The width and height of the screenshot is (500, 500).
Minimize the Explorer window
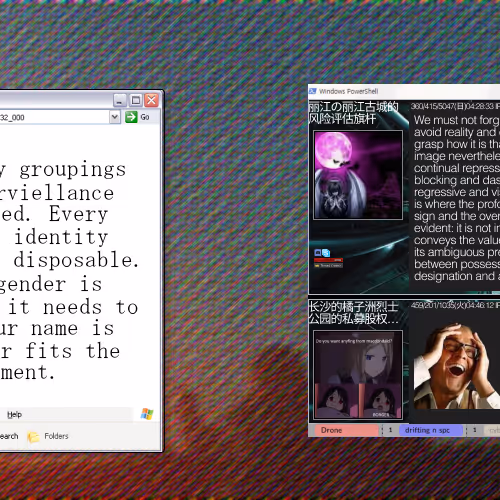click(120, 100)
